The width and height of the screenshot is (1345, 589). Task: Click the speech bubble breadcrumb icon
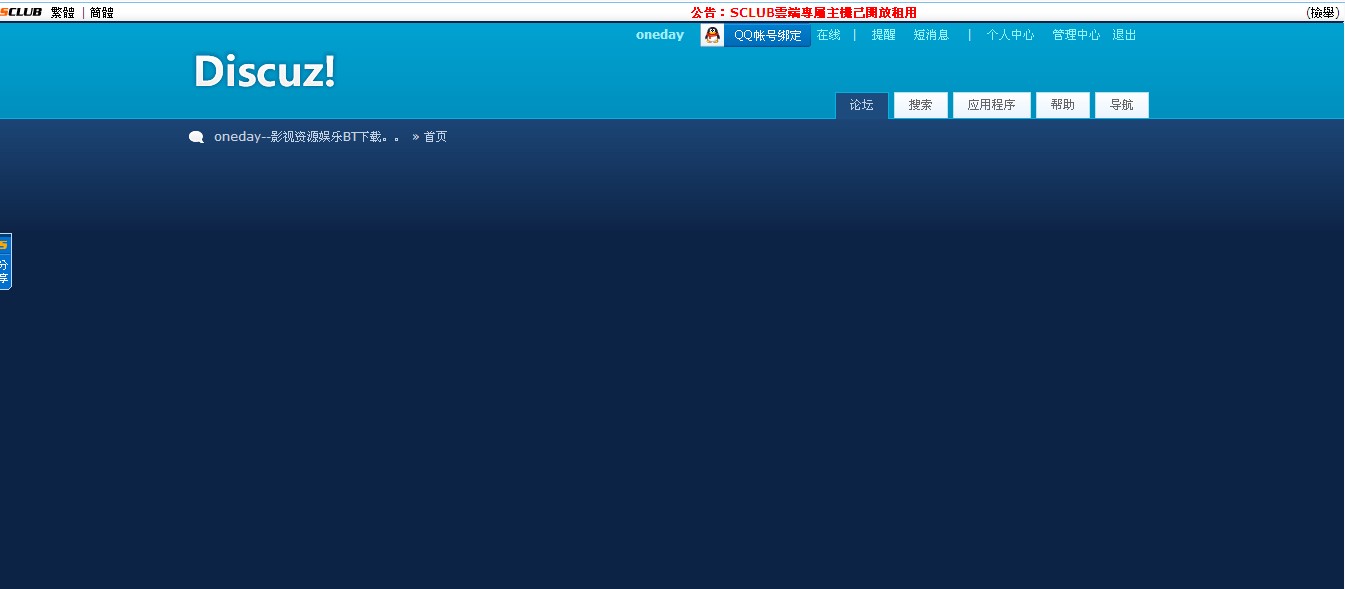point(196,137)
